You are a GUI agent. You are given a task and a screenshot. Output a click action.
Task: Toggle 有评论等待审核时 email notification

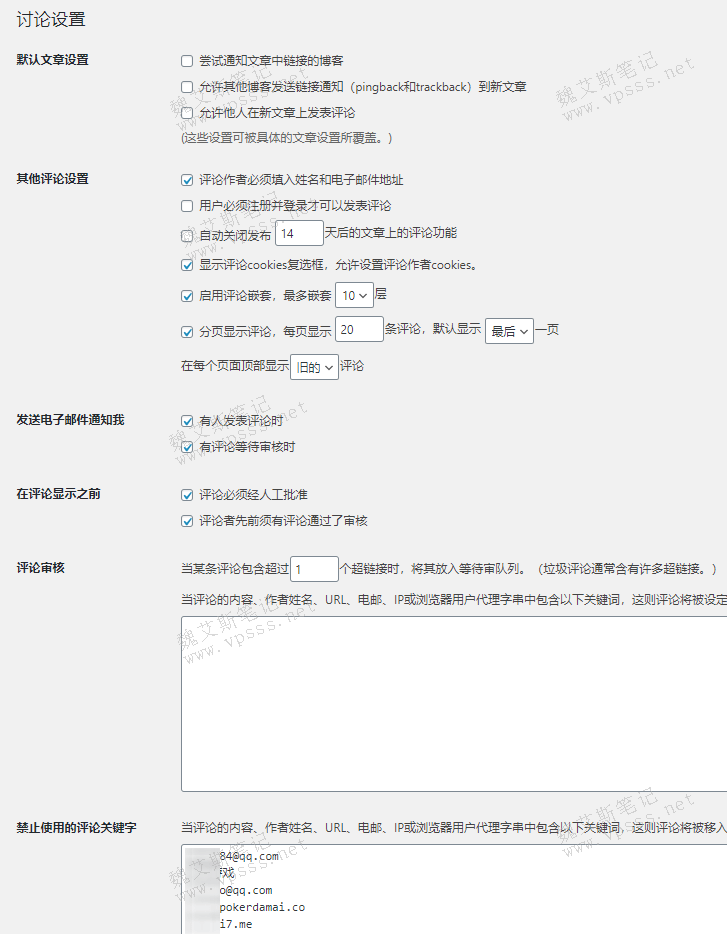pyautogui.click(x=187, y=447)
